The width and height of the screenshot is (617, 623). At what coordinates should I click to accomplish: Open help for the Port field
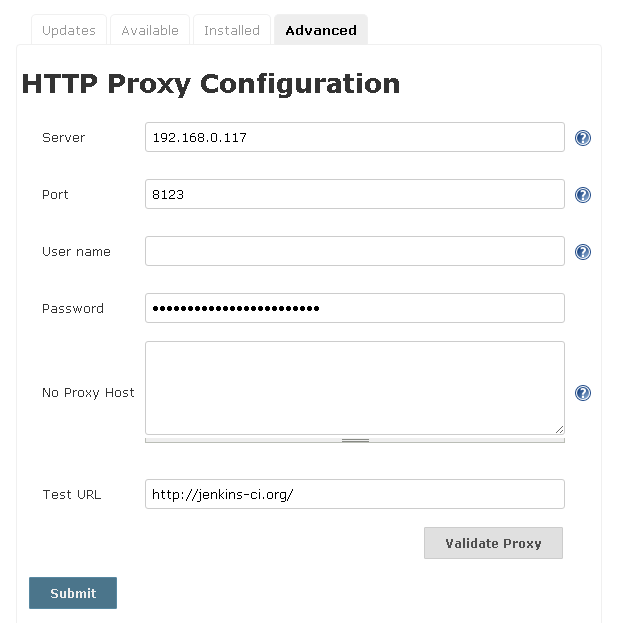pyautogui.click(x=582, y=195)
